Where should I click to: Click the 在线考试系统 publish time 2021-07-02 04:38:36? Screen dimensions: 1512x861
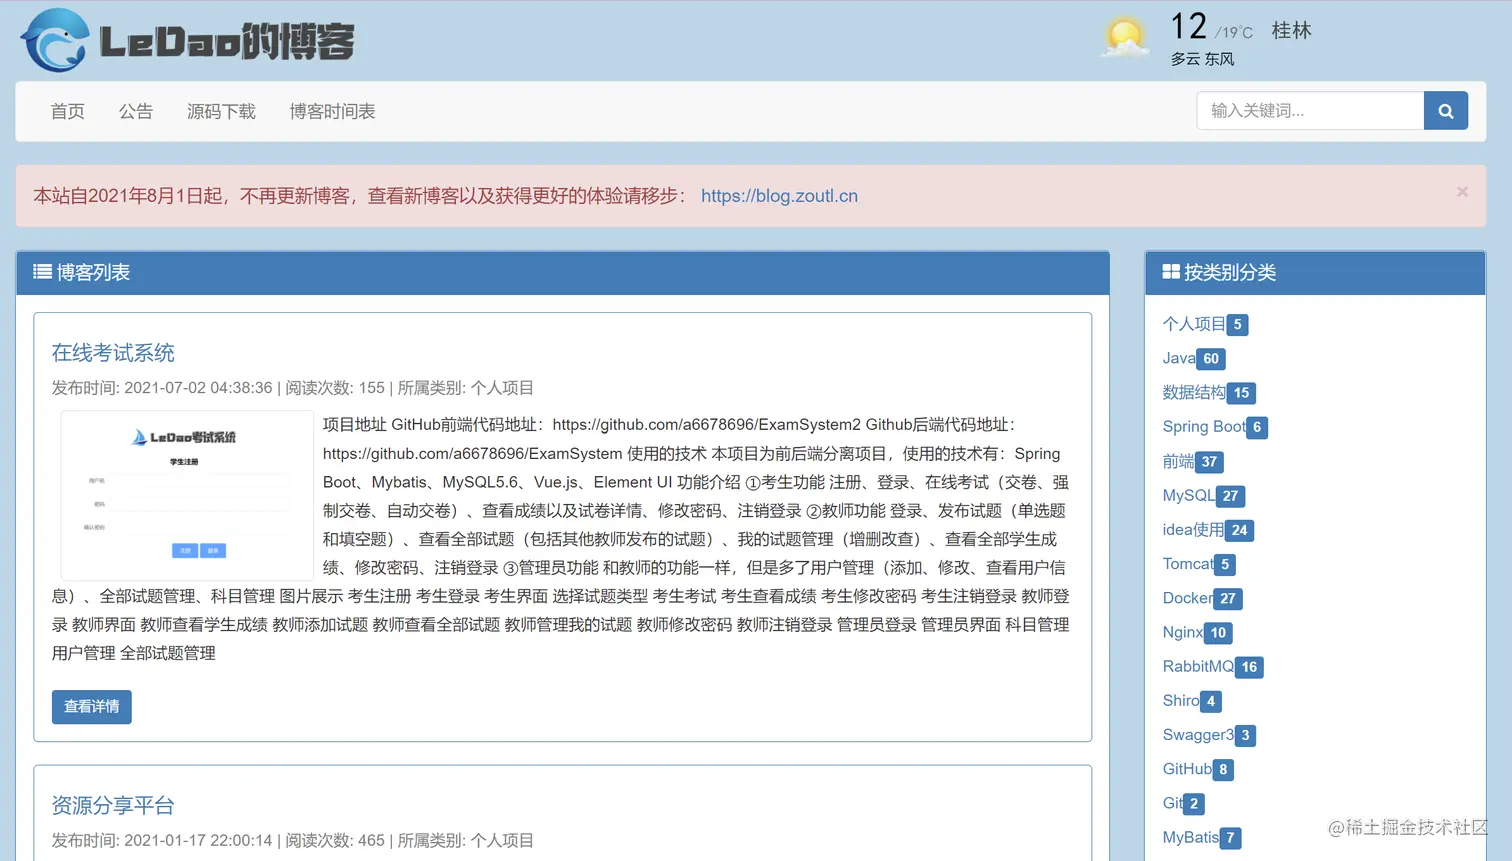[x=198, y=388]
